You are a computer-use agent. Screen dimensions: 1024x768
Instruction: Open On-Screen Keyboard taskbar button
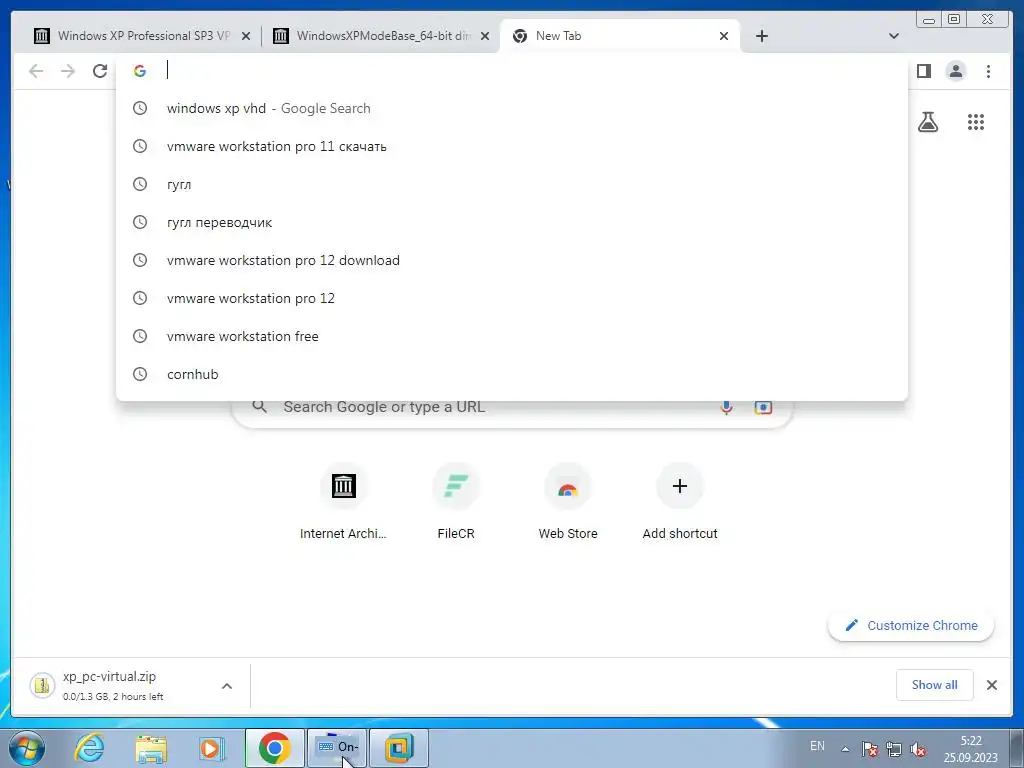(337, 748)
